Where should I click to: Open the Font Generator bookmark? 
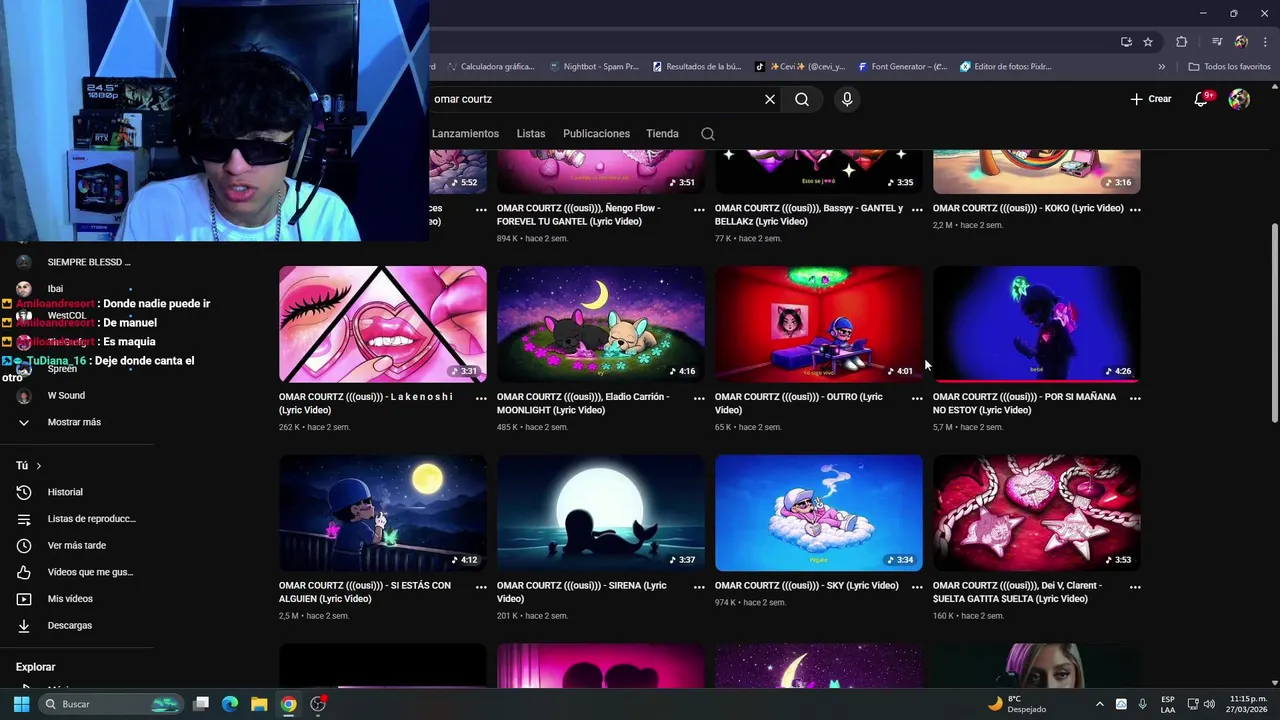point(901,67)
